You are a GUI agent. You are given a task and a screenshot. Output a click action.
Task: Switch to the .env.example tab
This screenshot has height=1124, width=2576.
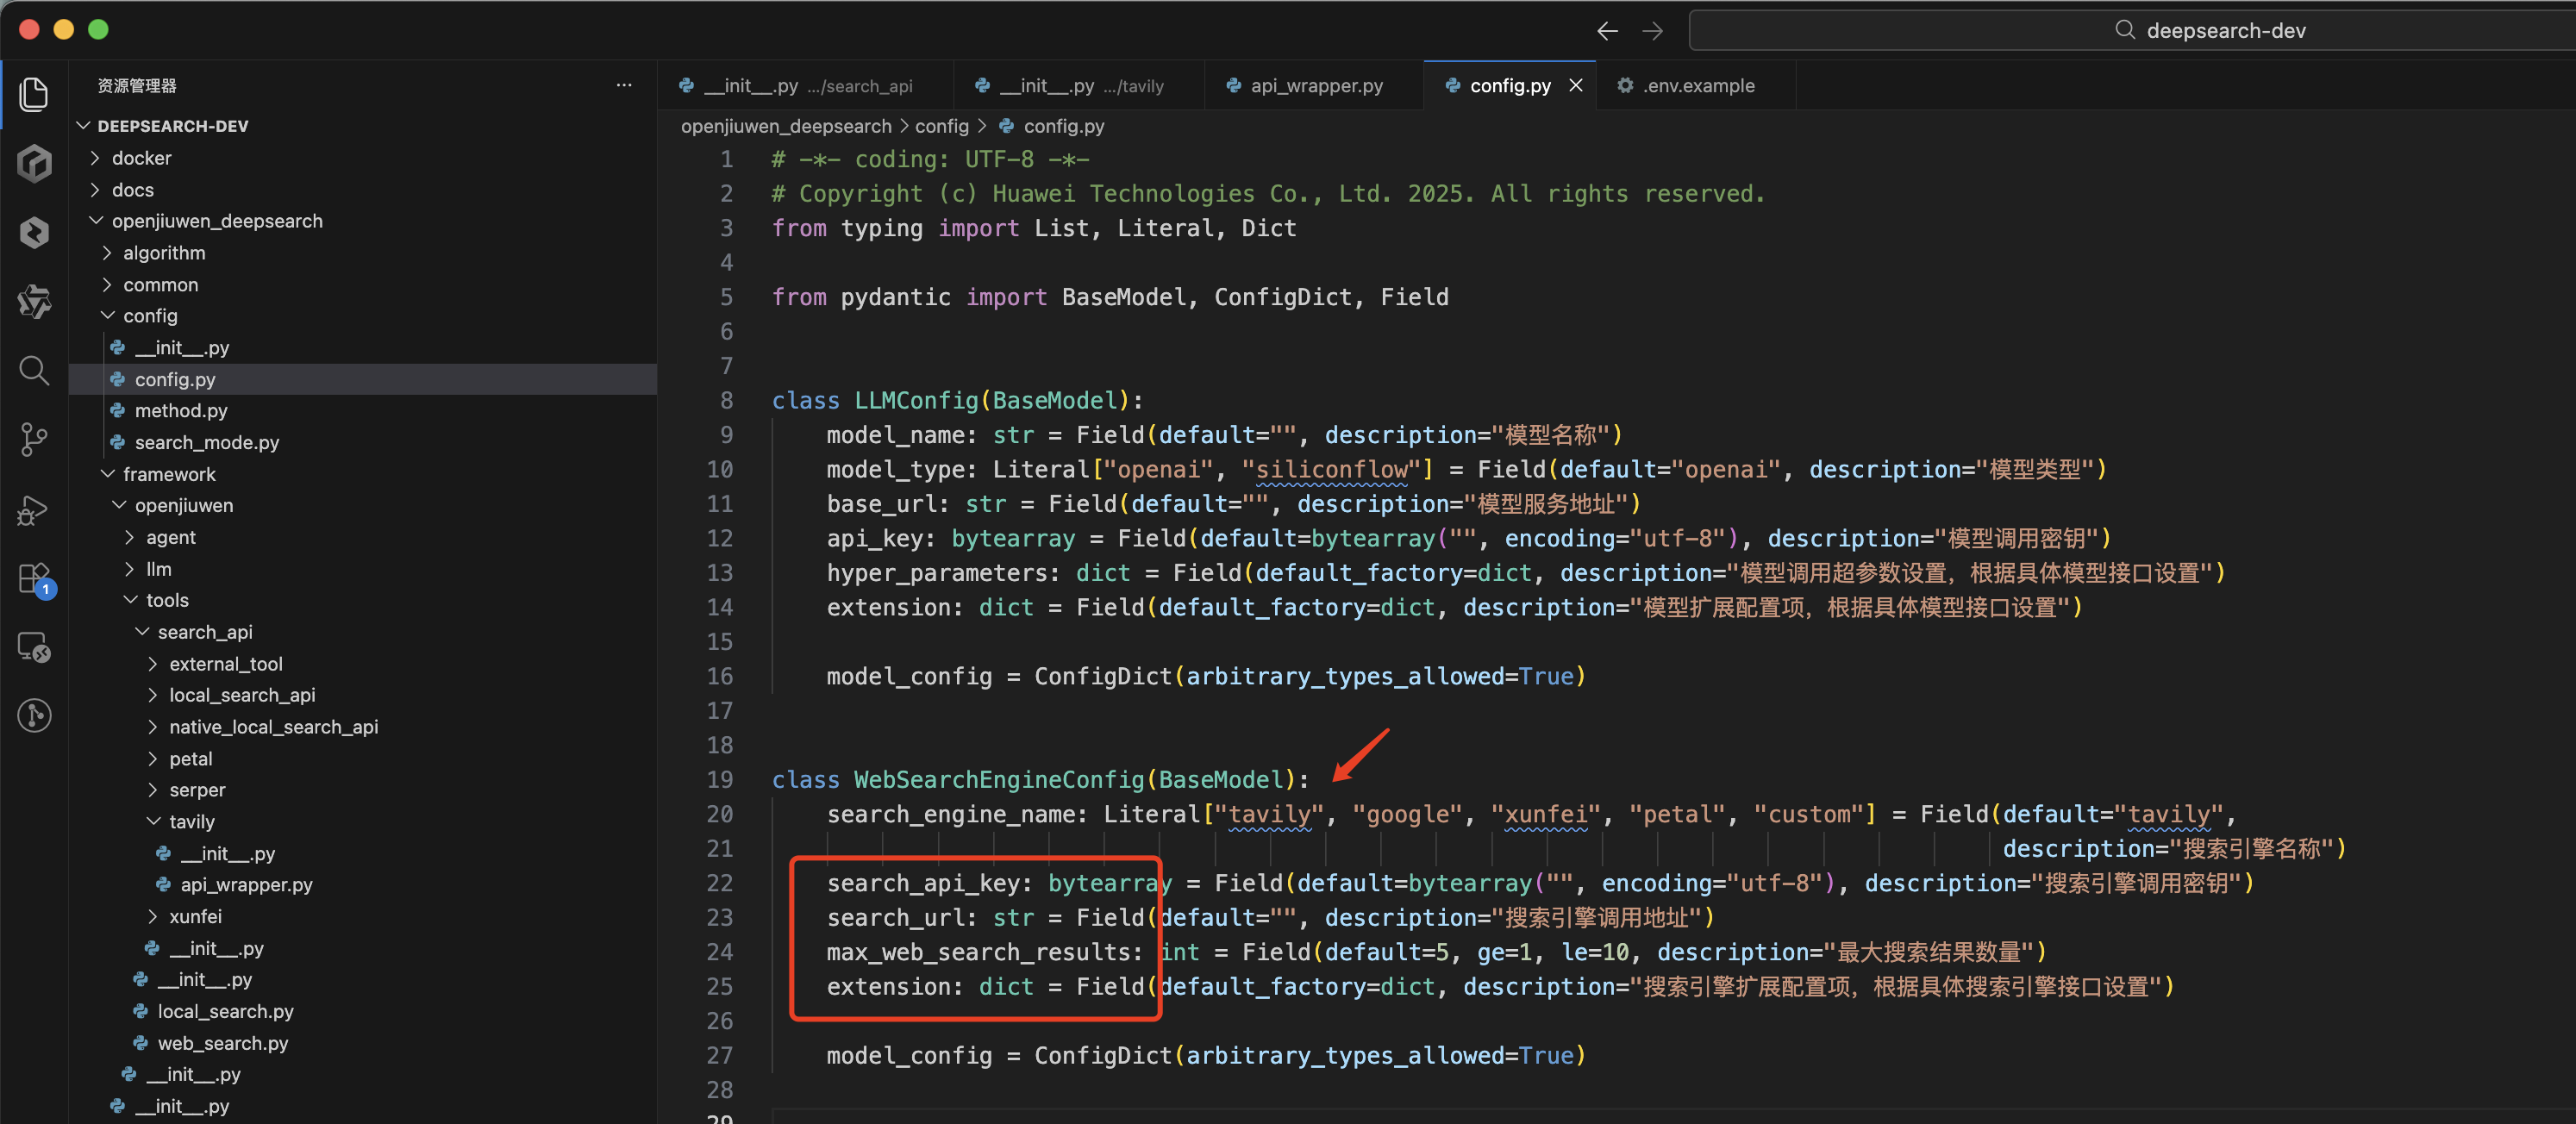tap(1697, 86)
